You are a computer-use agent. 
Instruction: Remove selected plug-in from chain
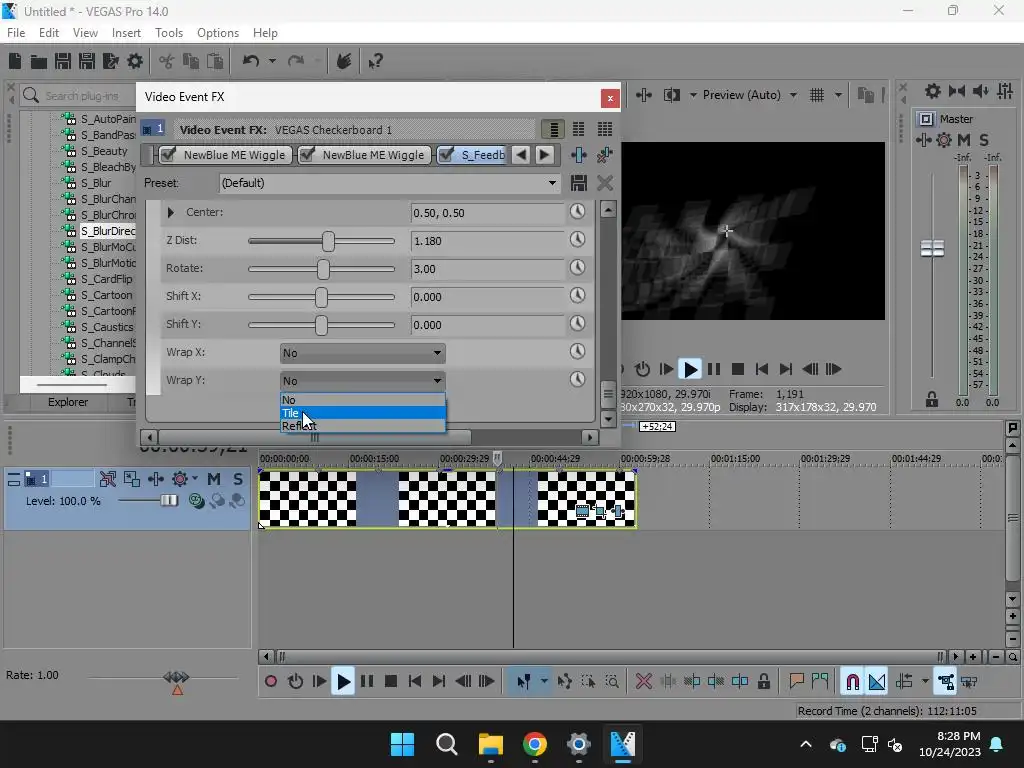click(605, 155)
